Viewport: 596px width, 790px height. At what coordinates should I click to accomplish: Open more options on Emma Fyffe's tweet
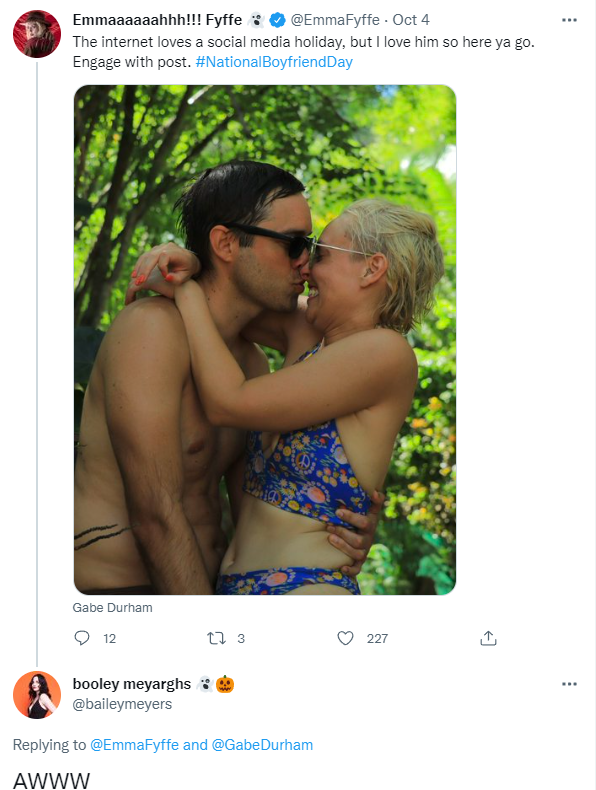click(569, 20)
